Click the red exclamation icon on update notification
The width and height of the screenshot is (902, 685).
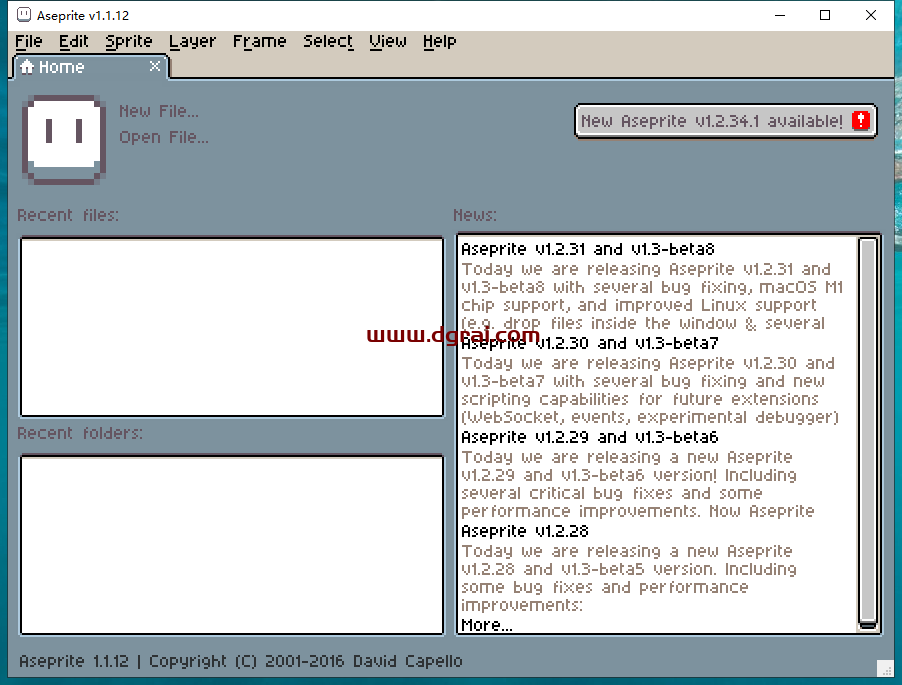861,119
